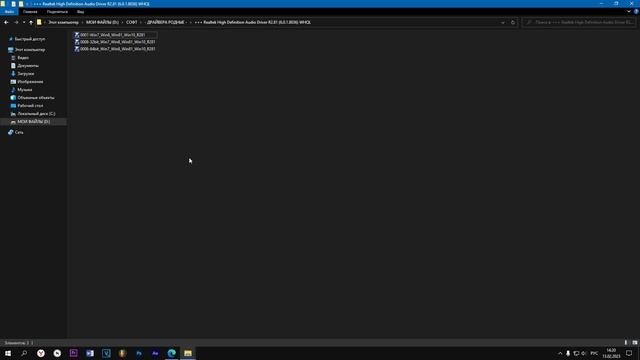This screenshot has height=360, width=640.
Task: Open Yandex browser from the taskbar
Action: coord(41,353)
